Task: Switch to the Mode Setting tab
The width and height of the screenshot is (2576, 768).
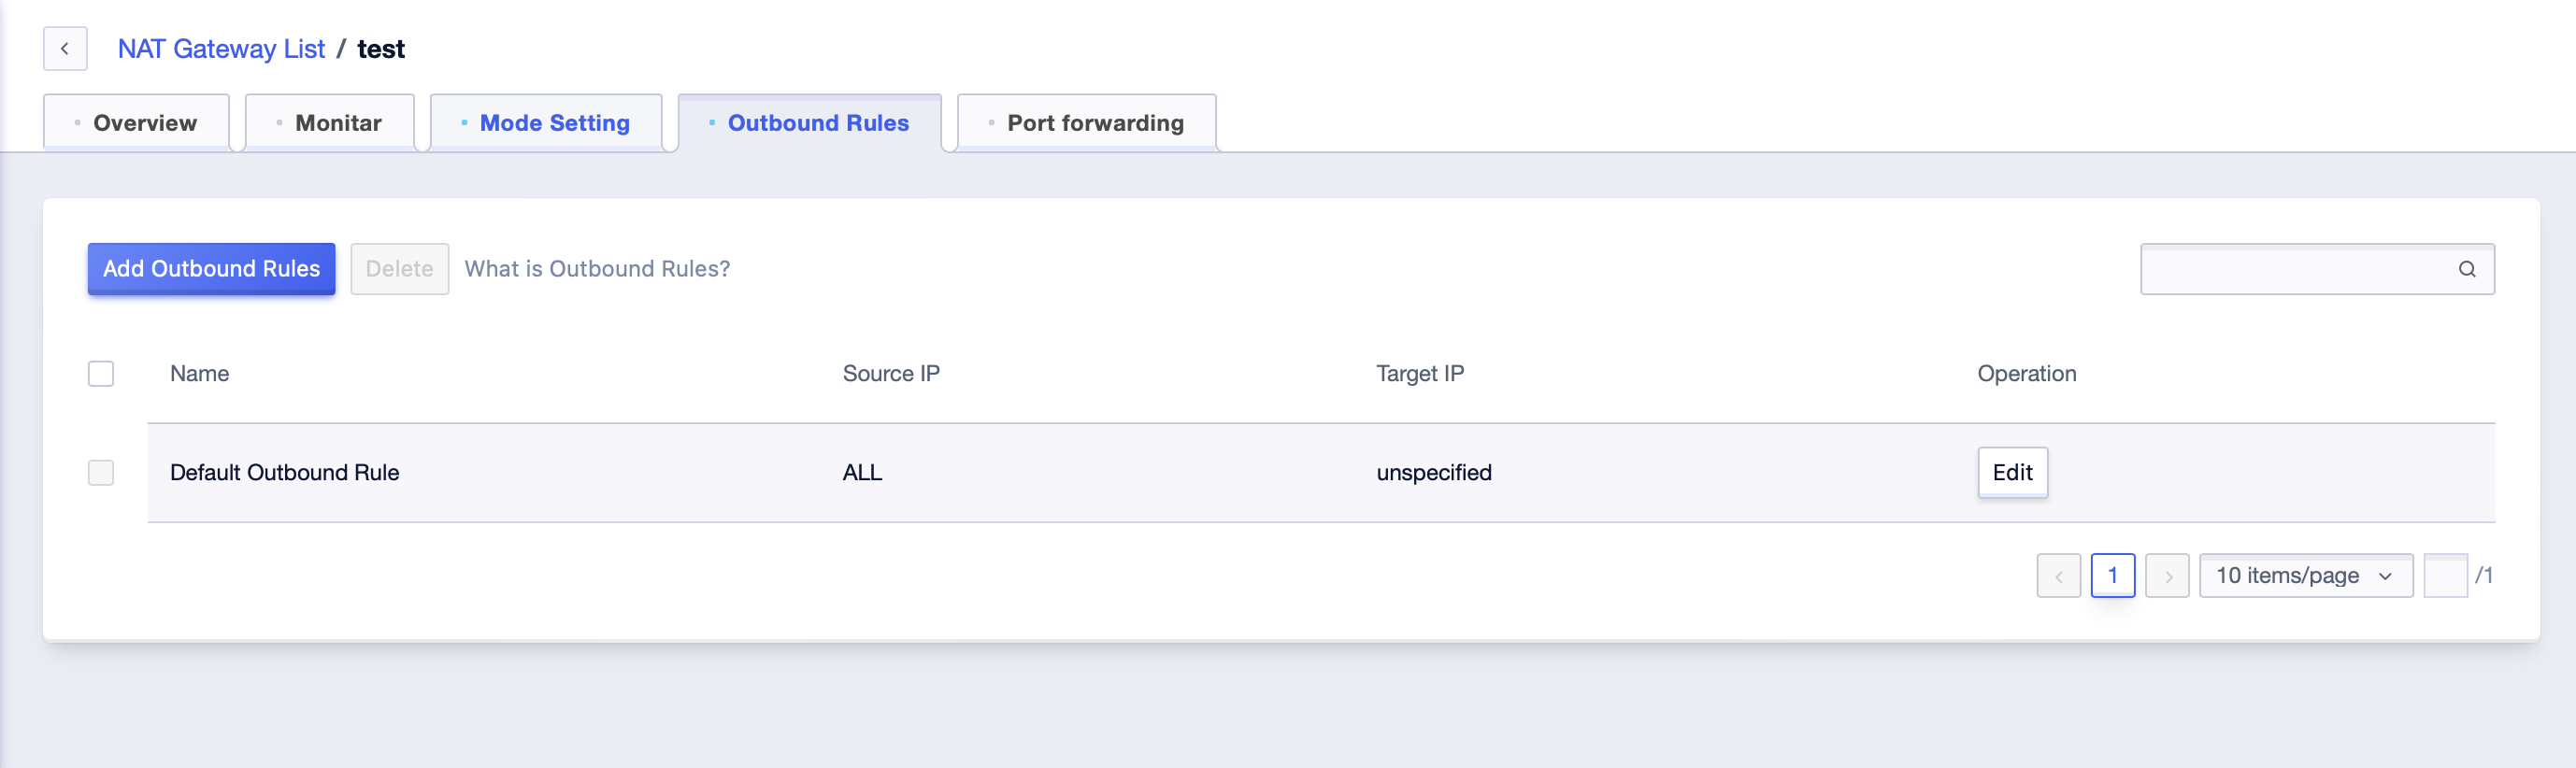Action: click(x=546, y=123)
